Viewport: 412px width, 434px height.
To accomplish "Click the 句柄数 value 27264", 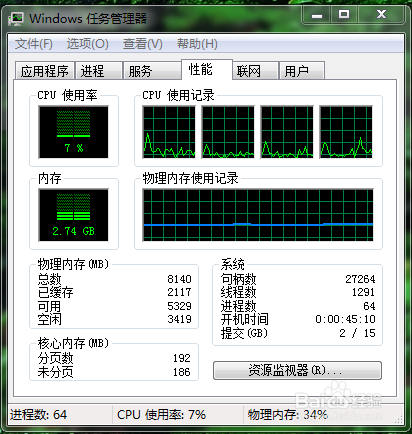I will [360, 279].
